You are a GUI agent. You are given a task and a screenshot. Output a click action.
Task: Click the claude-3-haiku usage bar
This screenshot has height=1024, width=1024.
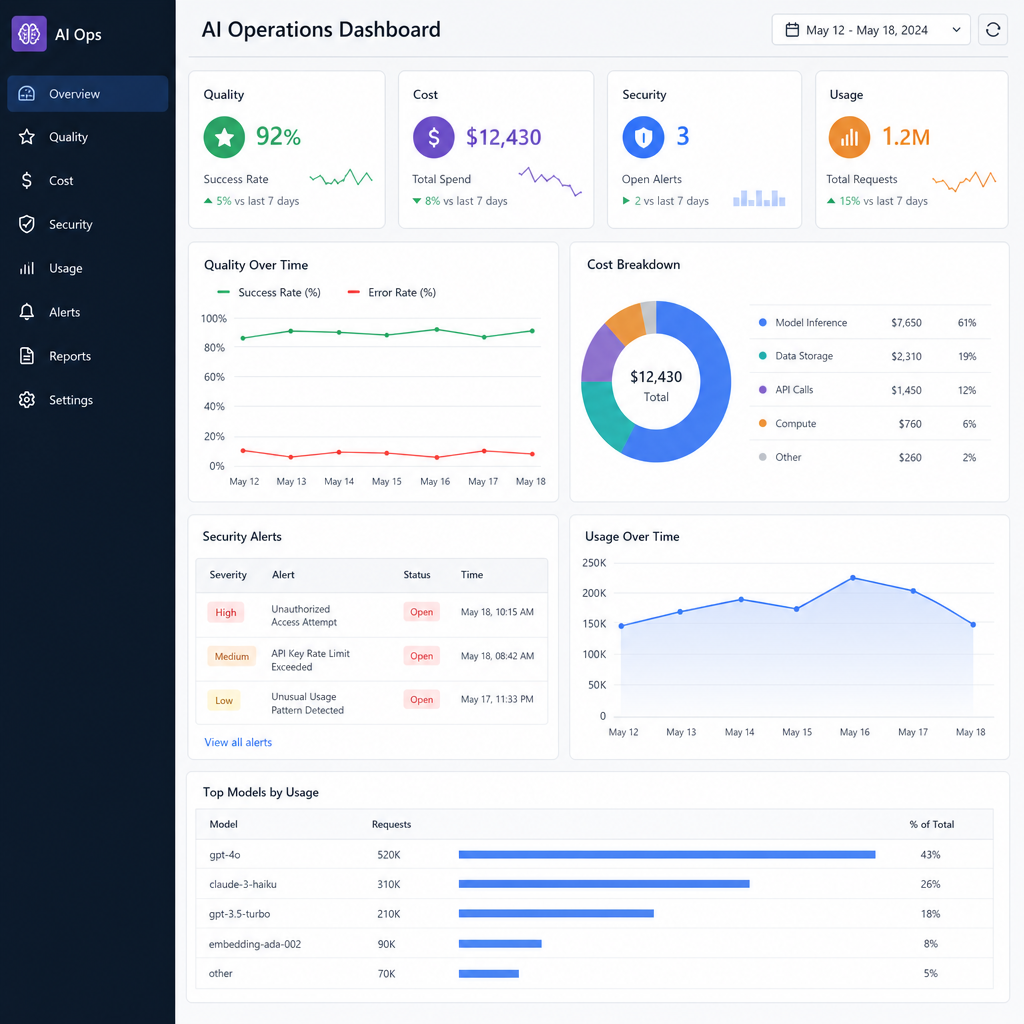pos(604,884)
